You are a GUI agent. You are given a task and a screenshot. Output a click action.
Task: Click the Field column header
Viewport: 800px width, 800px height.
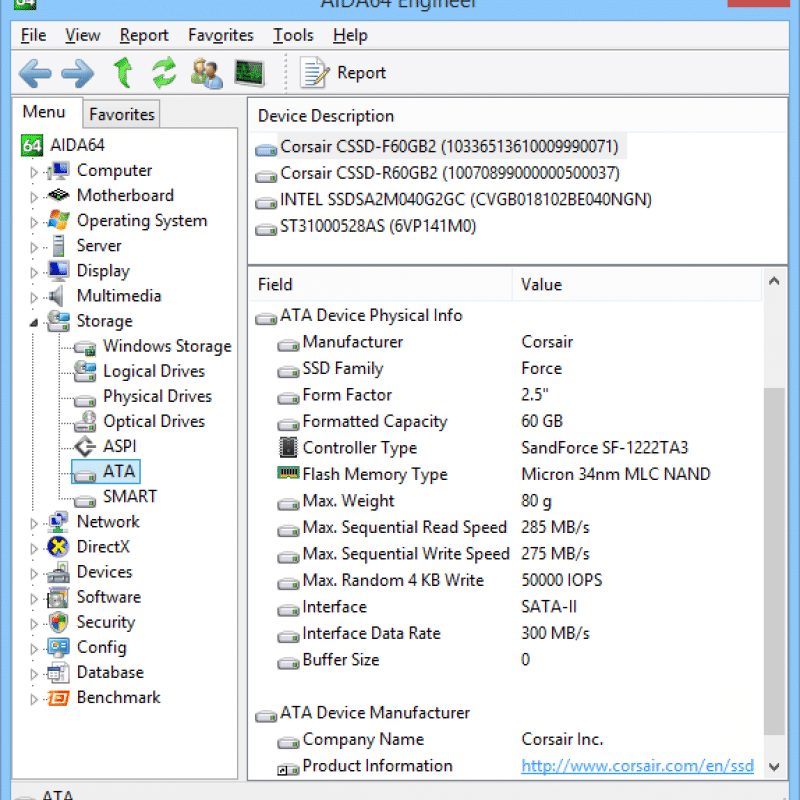381,285
